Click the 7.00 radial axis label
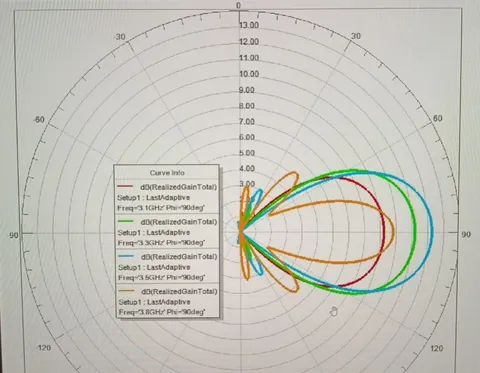480x373 pixels. pyautogui.click(x=247, y=121)
